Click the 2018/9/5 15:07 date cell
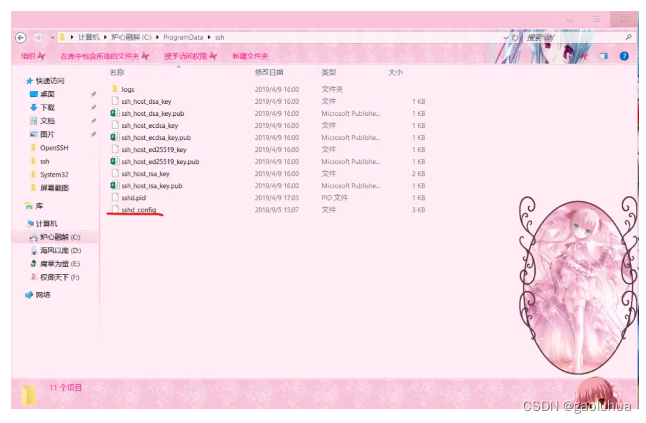 276,210
